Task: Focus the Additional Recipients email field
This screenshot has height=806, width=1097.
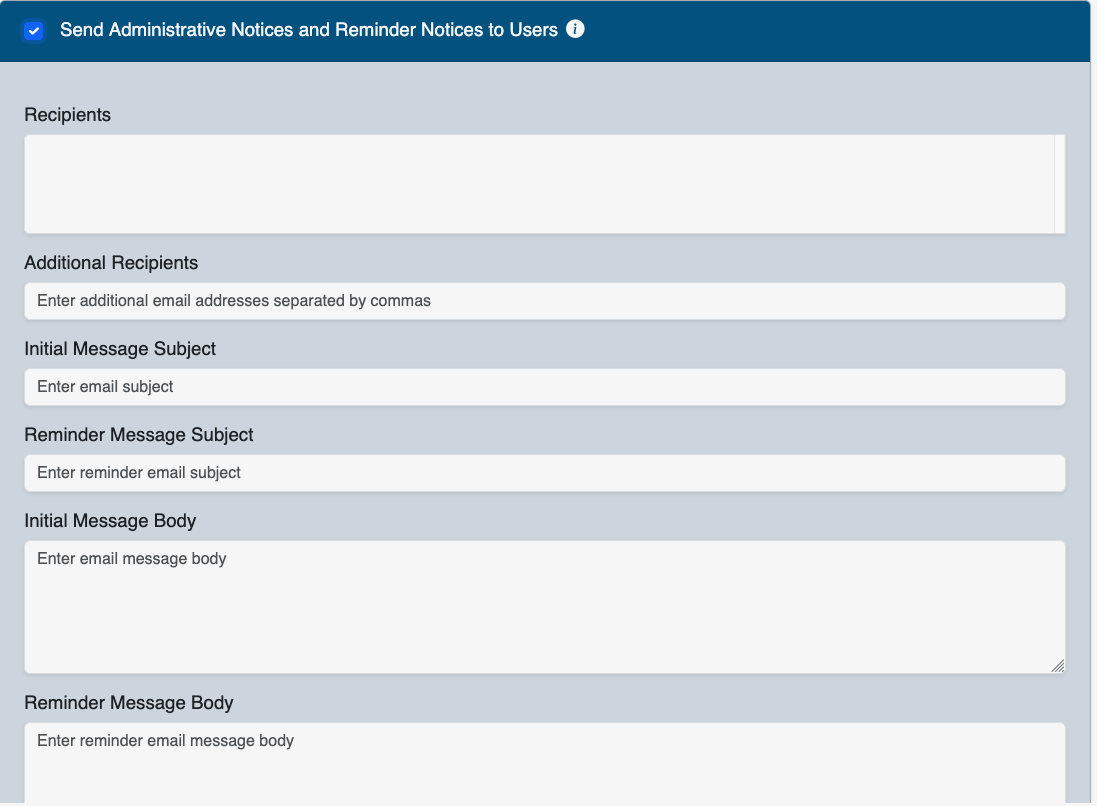Action: (544, 301)
